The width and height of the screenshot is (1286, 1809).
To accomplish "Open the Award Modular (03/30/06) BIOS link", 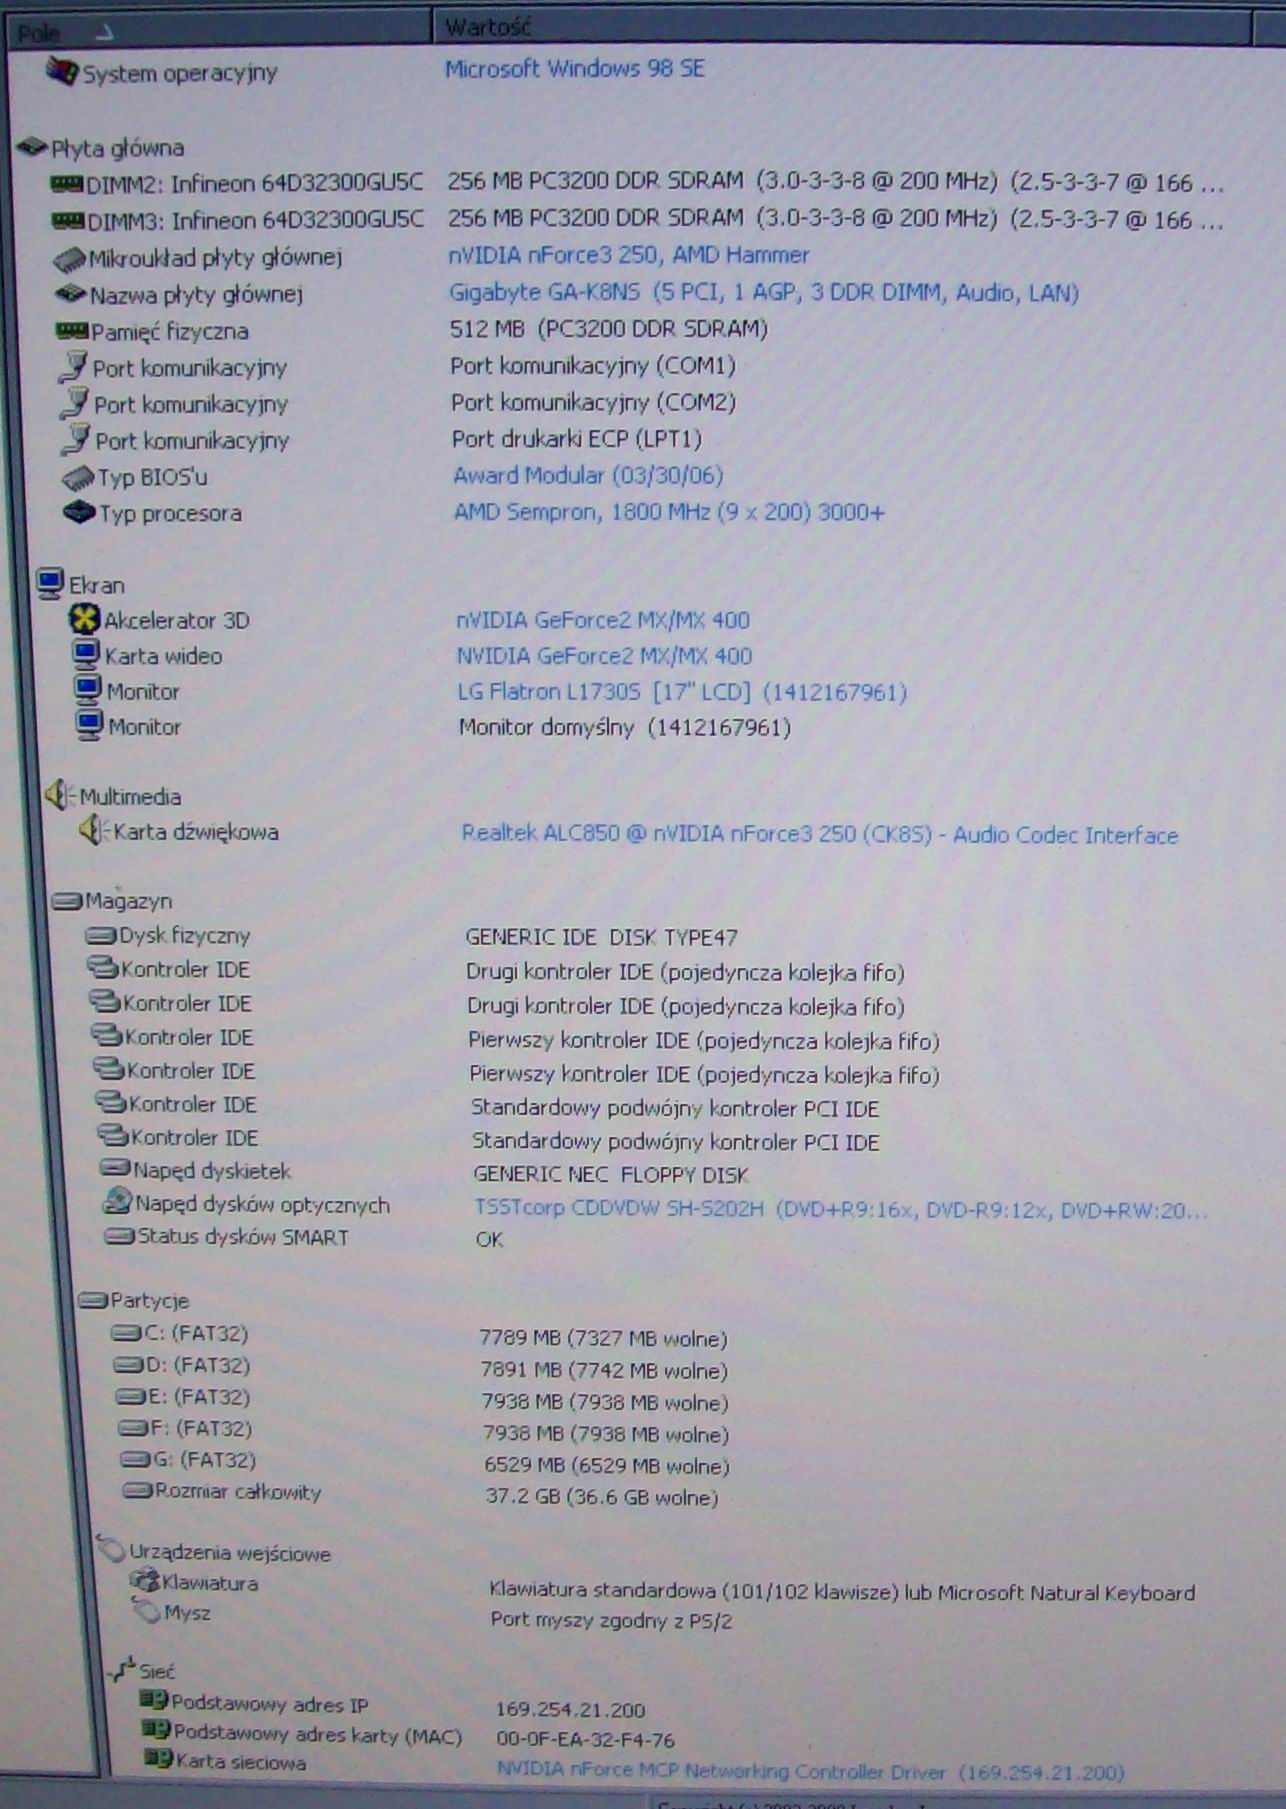I will (x=588, y=476).
